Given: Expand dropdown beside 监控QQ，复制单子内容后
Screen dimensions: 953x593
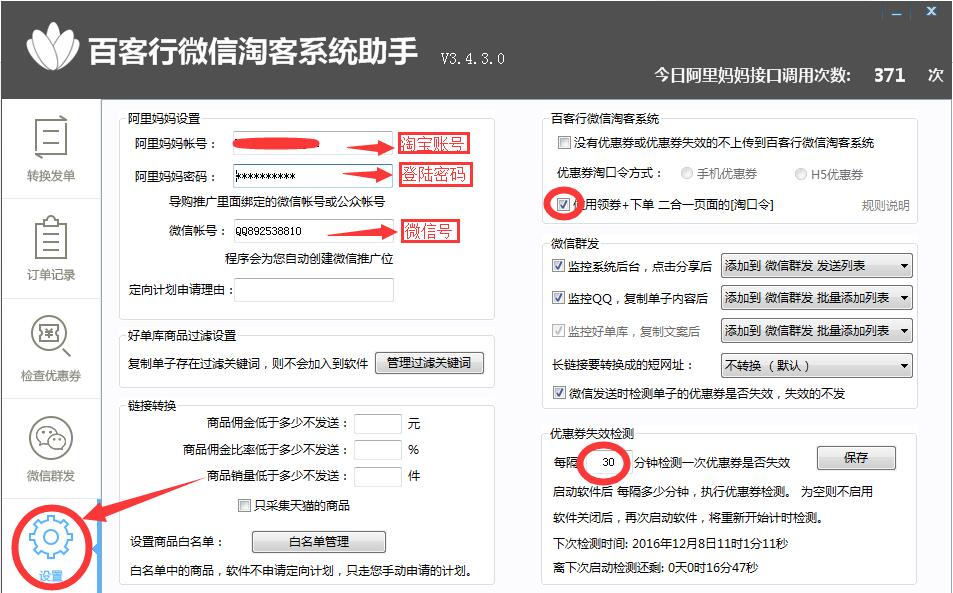Looking at the screenshot, I should pos(816,298).
